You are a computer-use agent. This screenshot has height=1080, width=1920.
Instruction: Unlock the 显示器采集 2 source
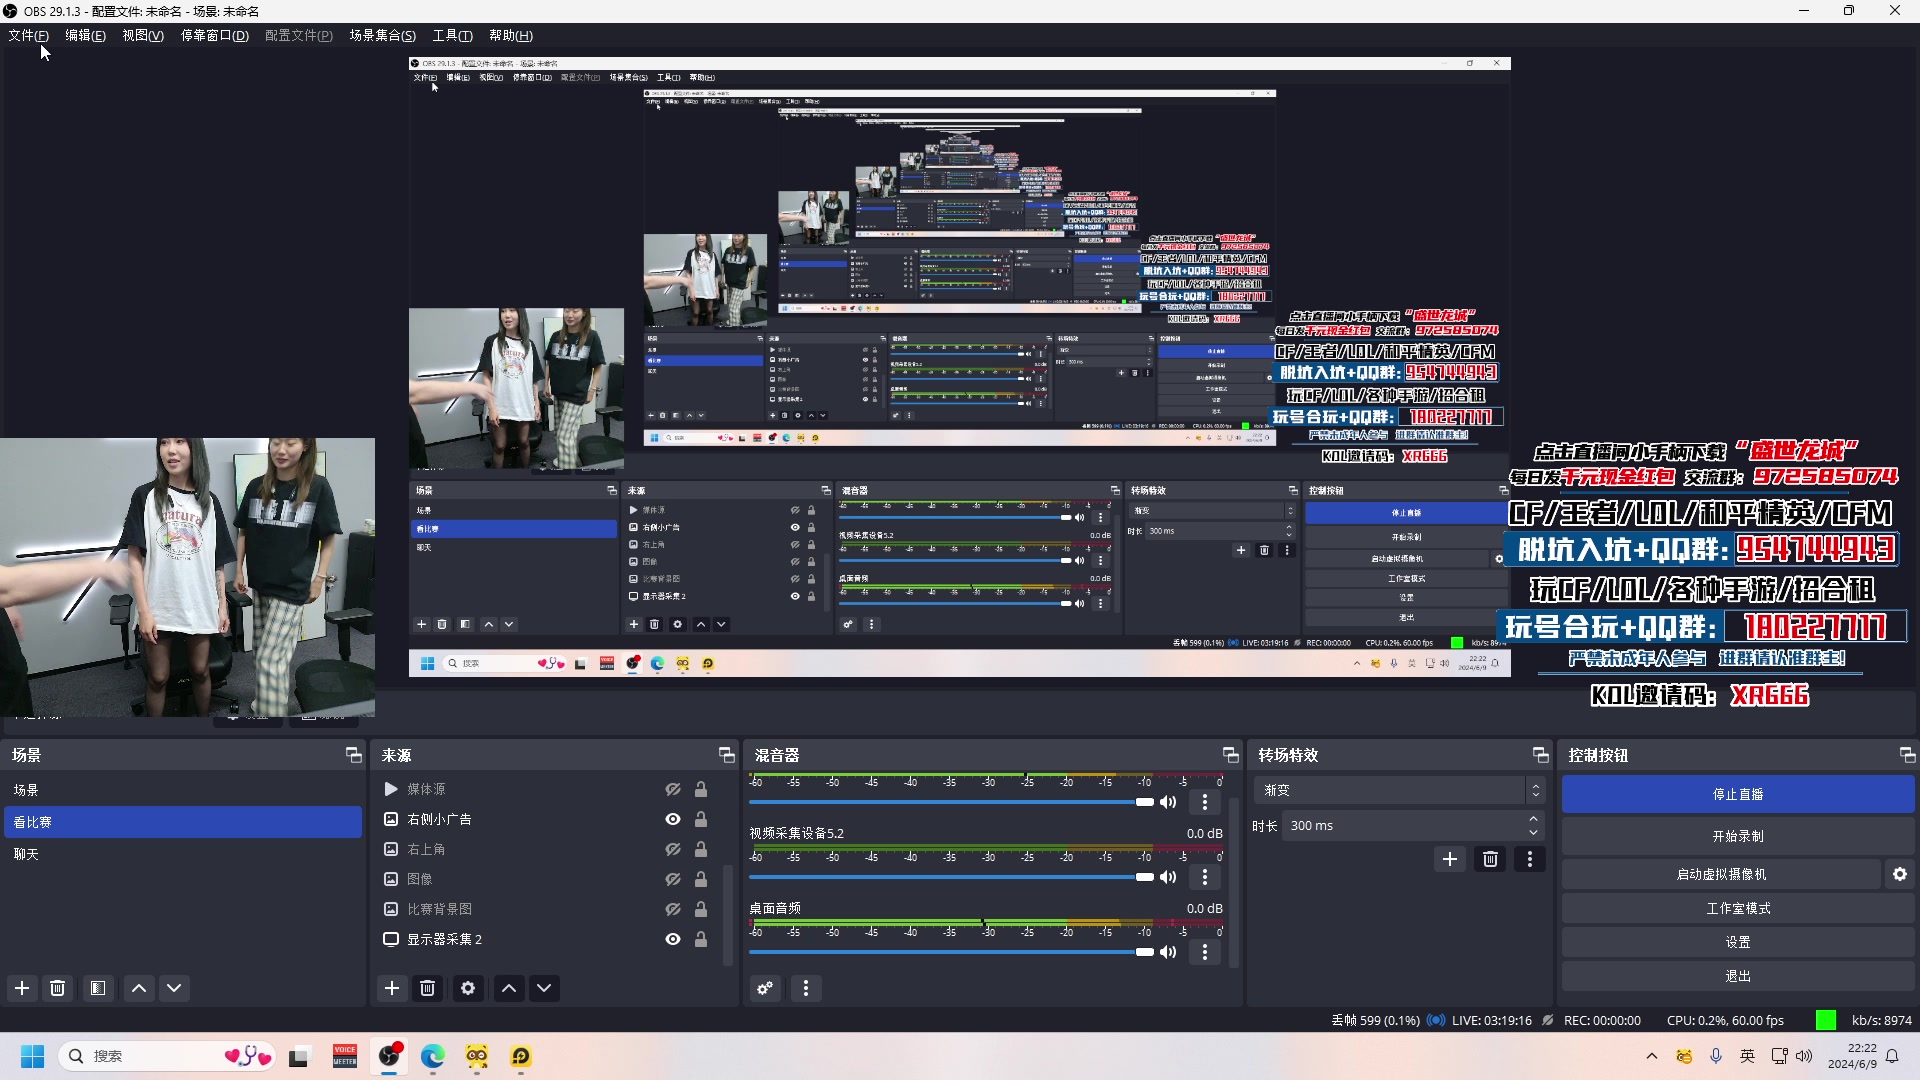pyautogui.click(x=701, y=939)
